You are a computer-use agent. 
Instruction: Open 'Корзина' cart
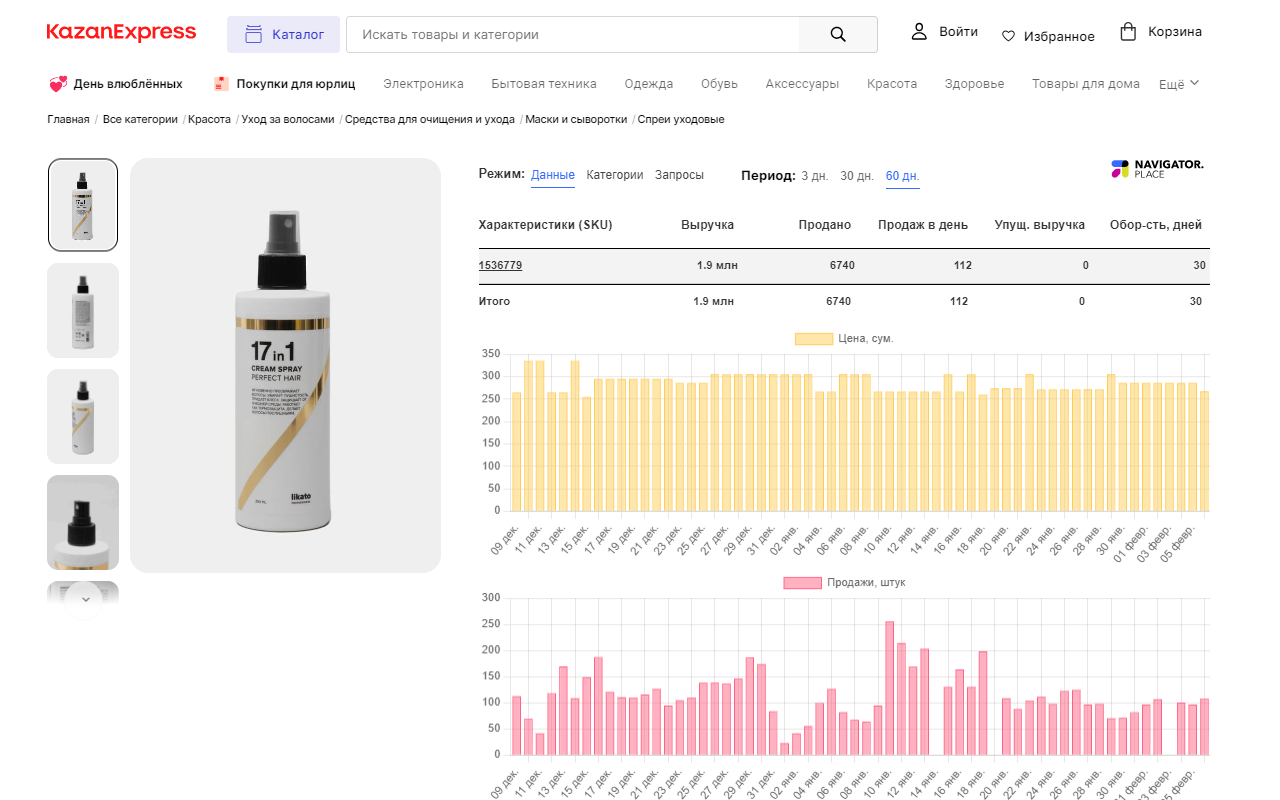pyautogui.click(x=1175, y=32)
